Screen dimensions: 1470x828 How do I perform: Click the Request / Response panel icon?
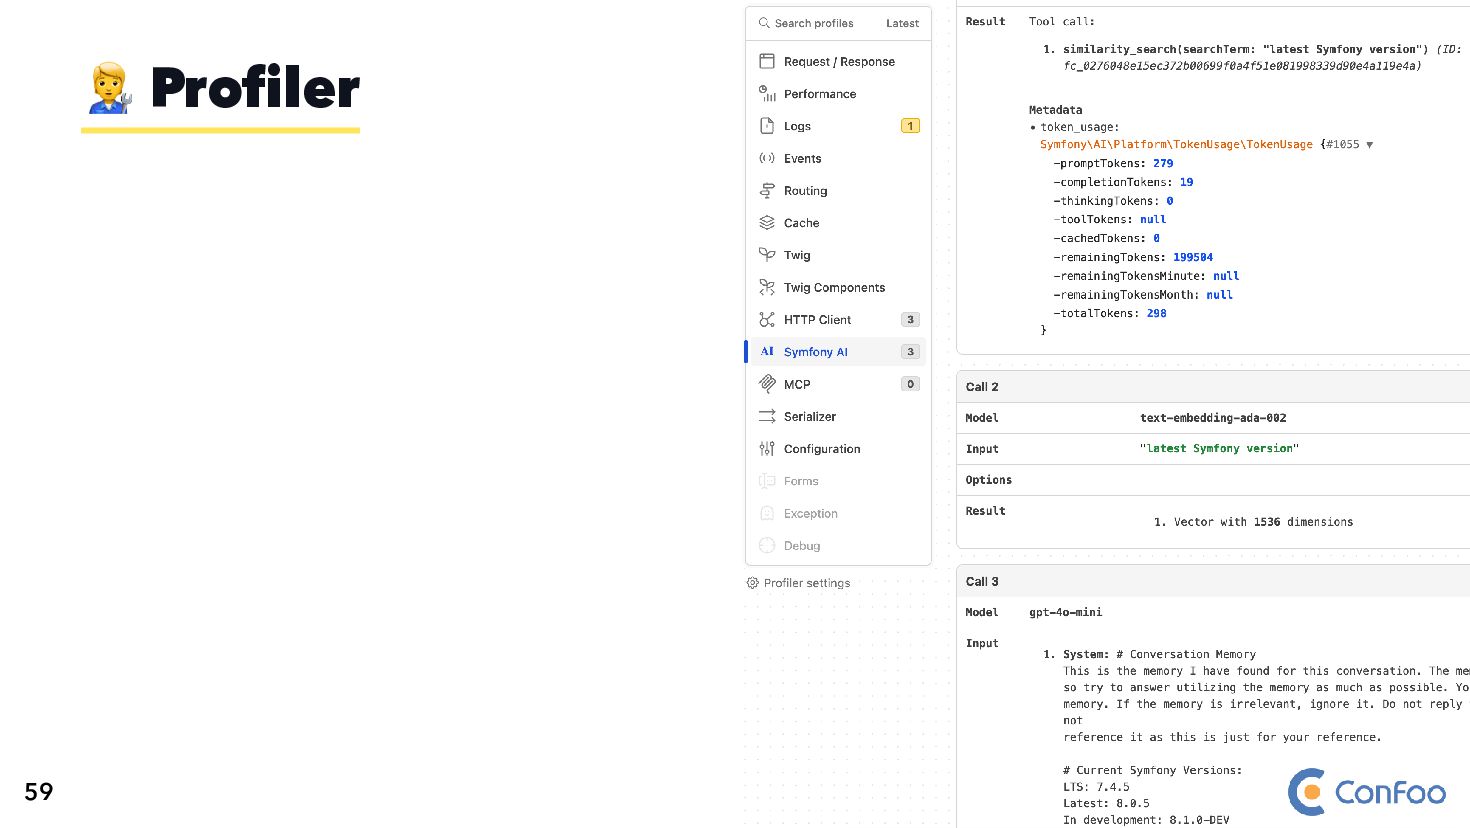click(x=767, y=61)
